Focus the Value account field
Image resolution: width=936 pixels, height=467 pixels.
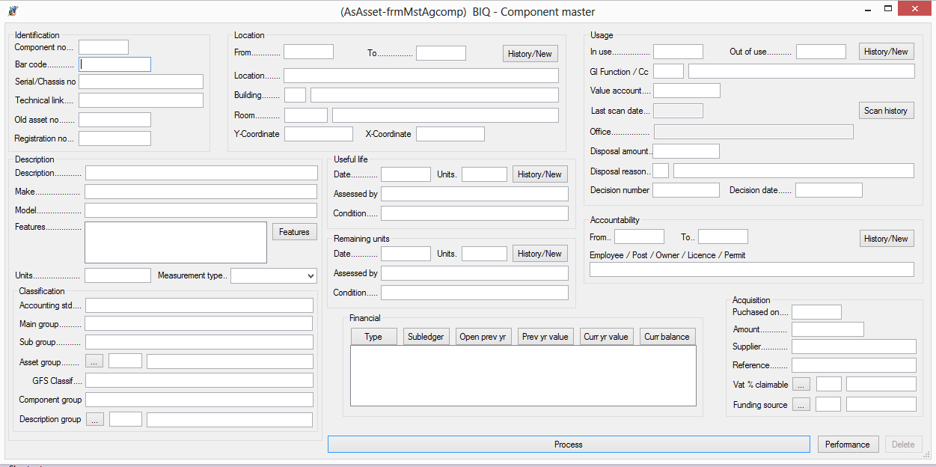[687, 91]
